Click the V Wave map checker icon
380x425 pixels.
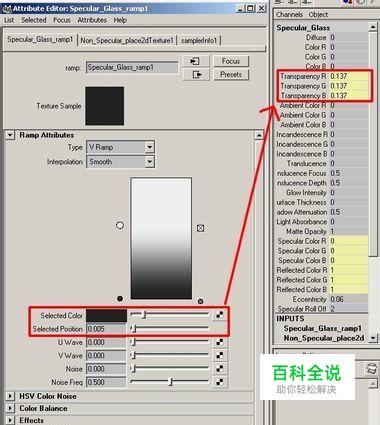[220, 355]
